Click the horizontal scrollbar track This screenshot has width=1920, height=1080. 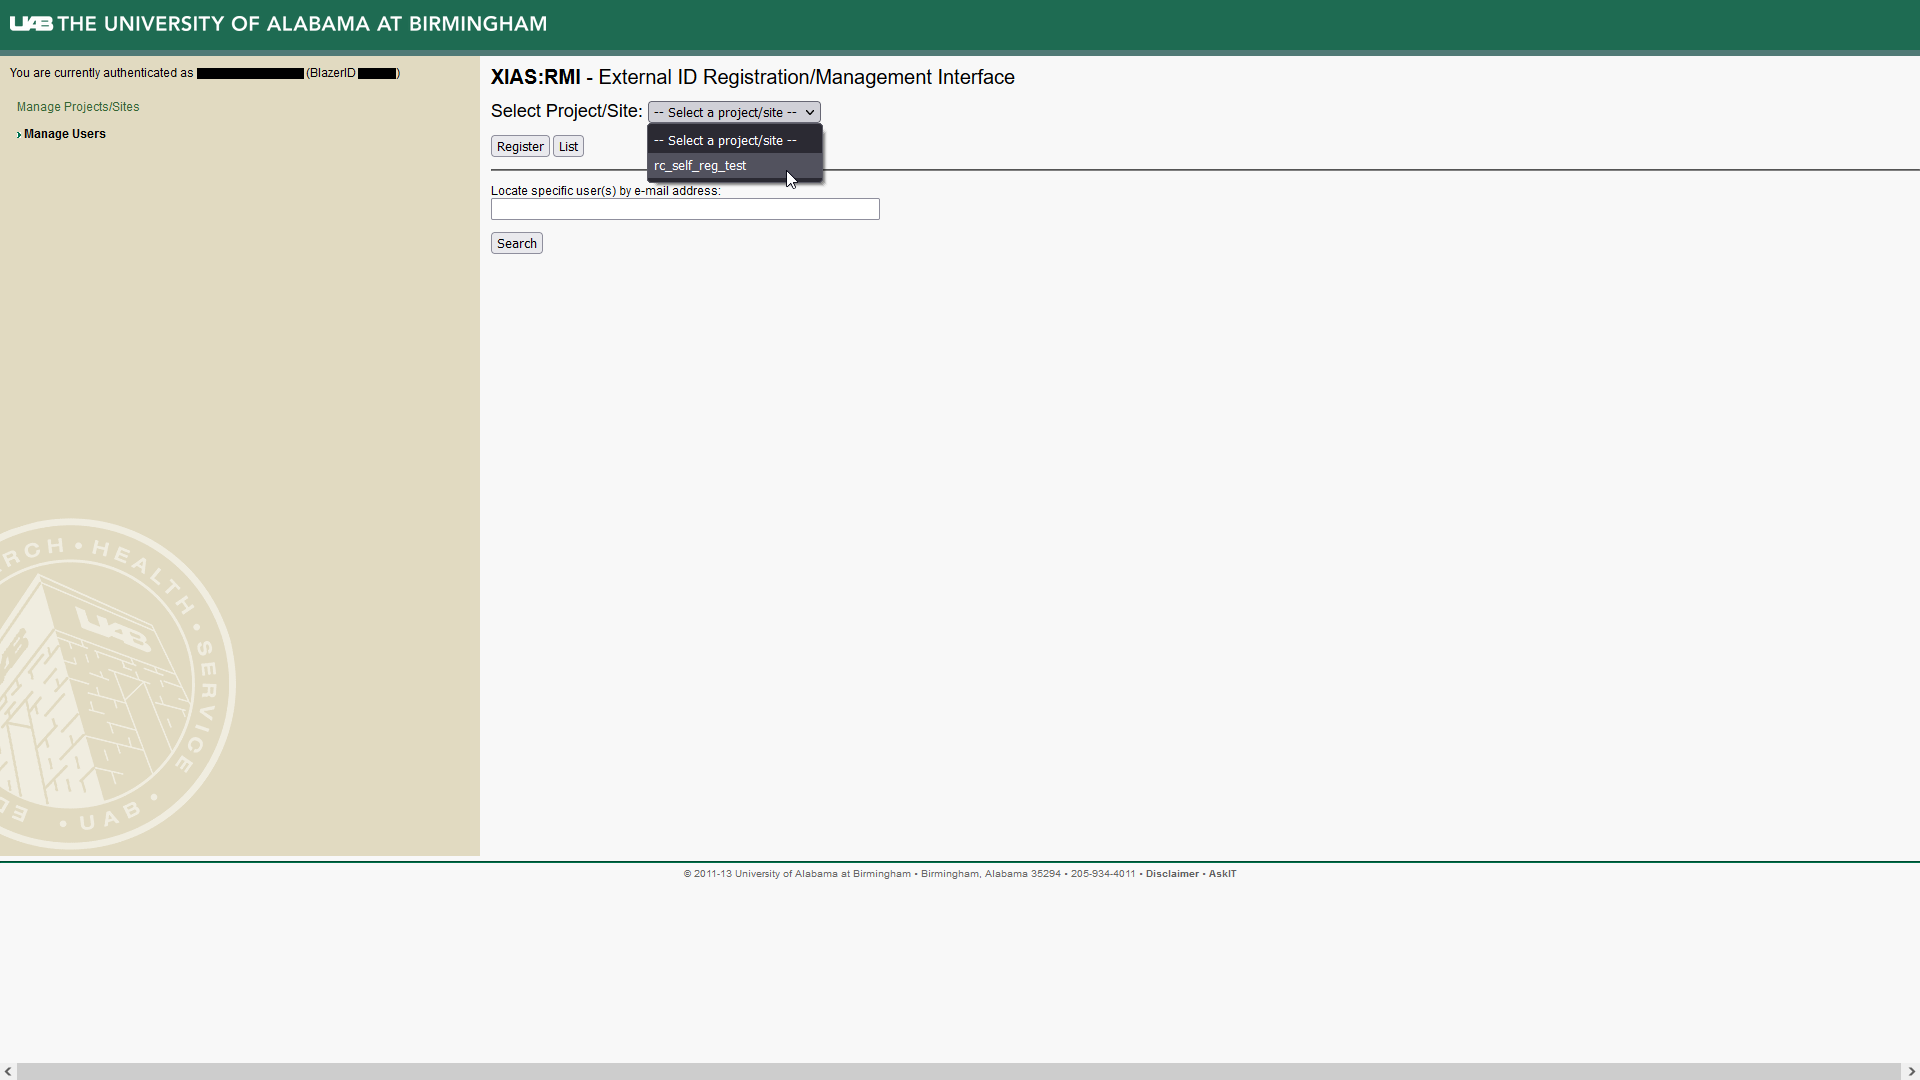959,1071
